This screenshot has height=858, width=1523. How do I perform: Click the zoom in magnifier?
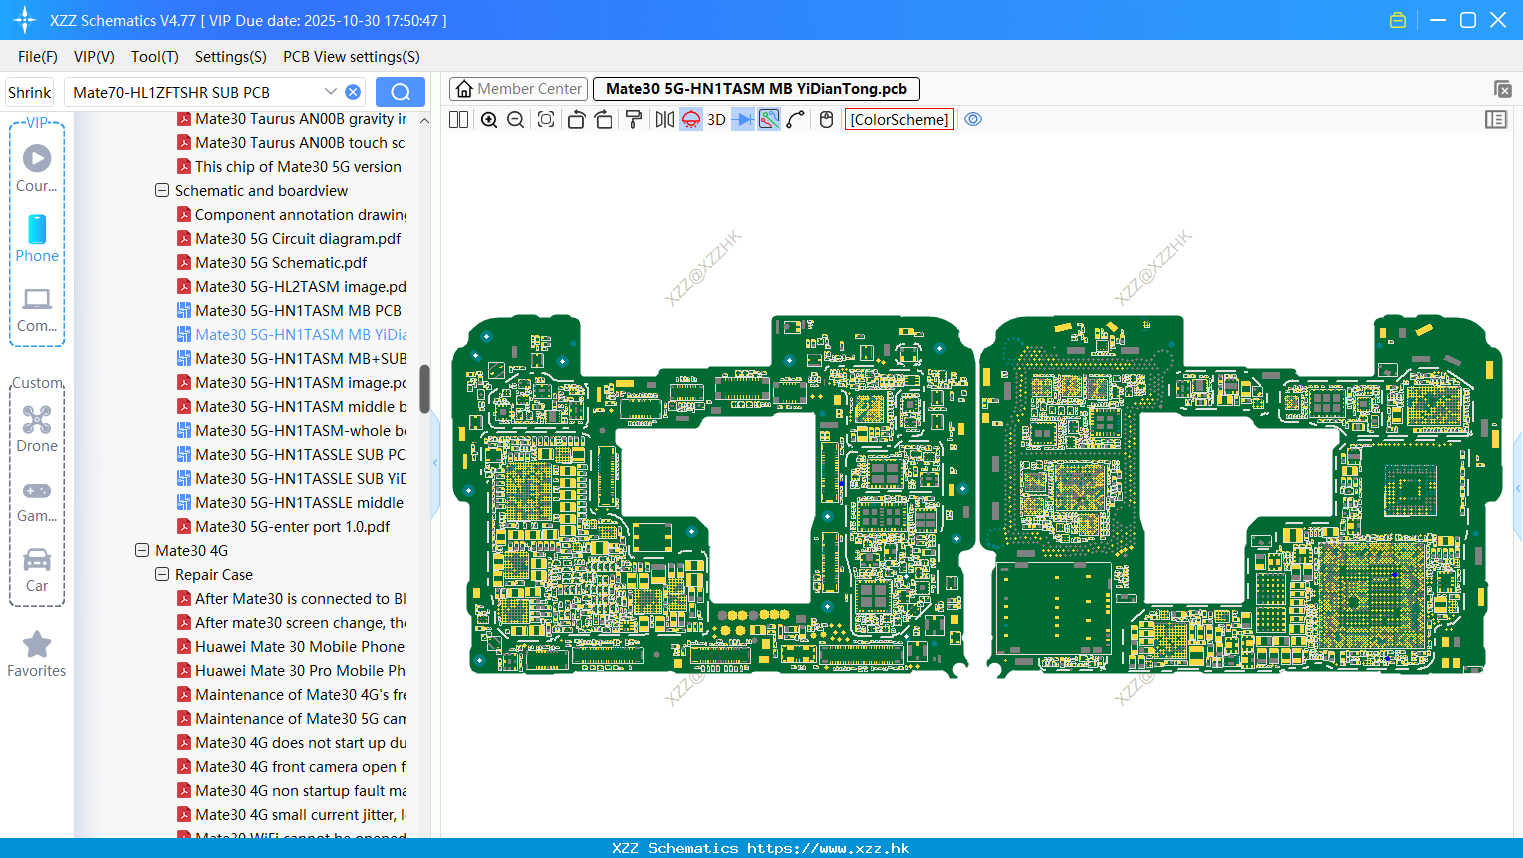[x=489, y=119]
